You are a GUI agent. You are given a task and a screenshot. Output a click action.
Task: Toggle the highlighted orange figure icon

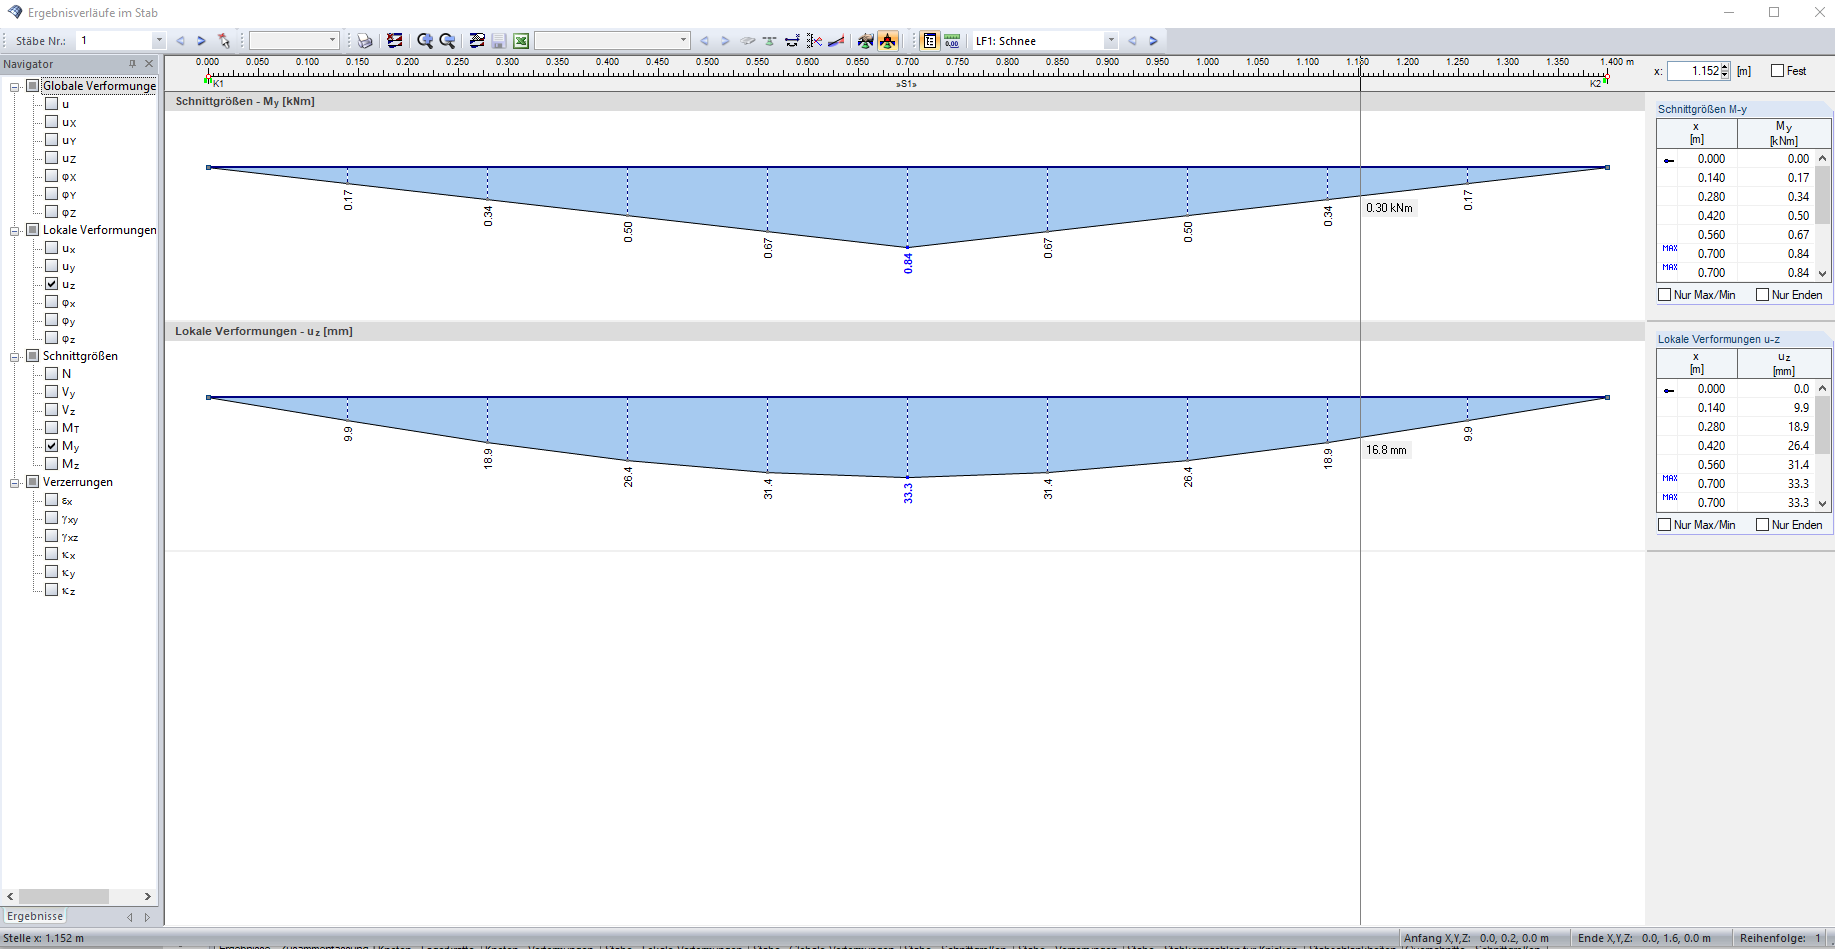tap(888, 41)
